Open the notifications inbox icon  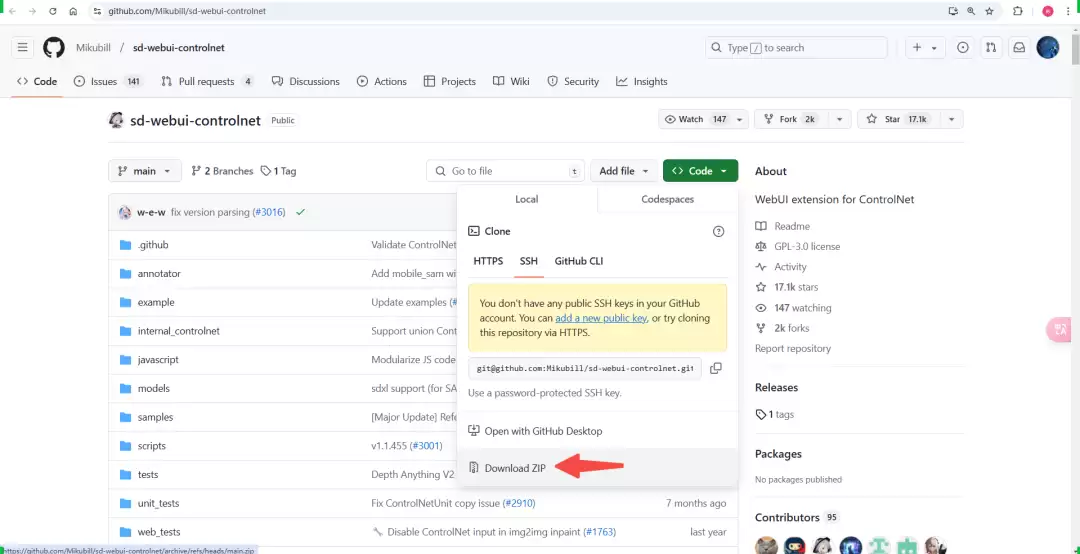[x=1019, y=48]
